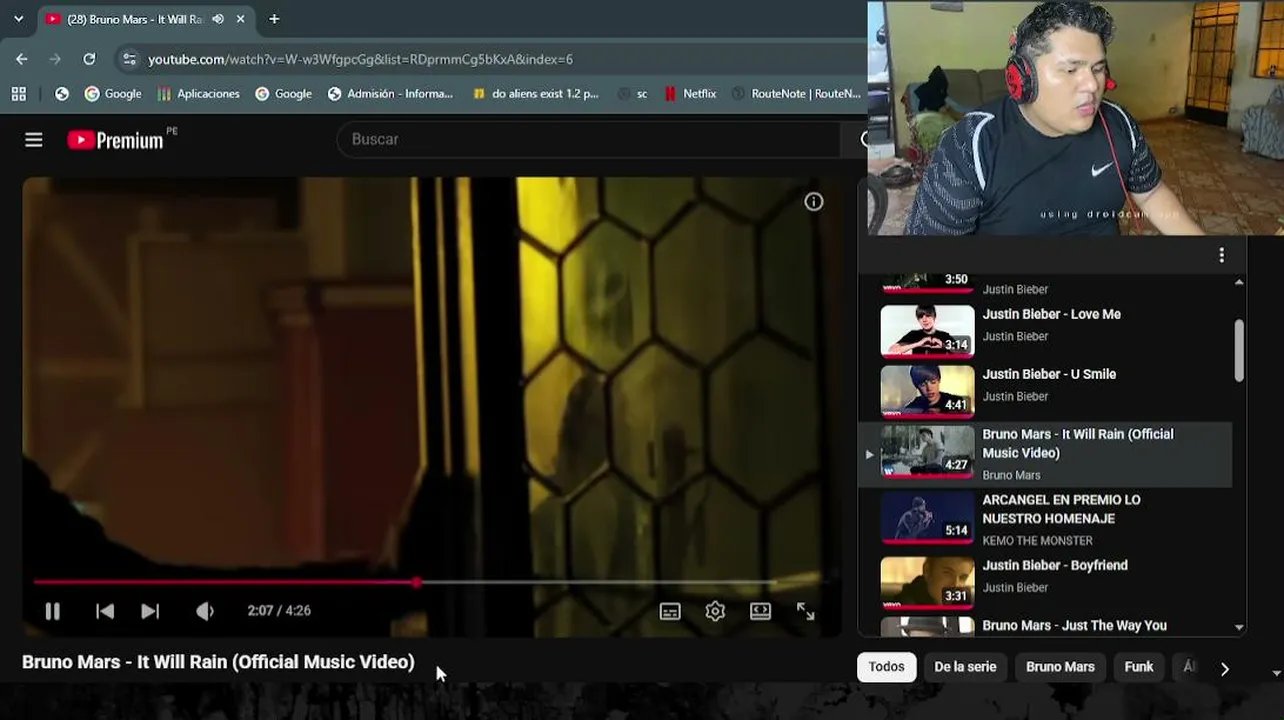Select the Justin Bieber - U Smile title
This screenshot has width=1284, height=720.
point(1049,374)
